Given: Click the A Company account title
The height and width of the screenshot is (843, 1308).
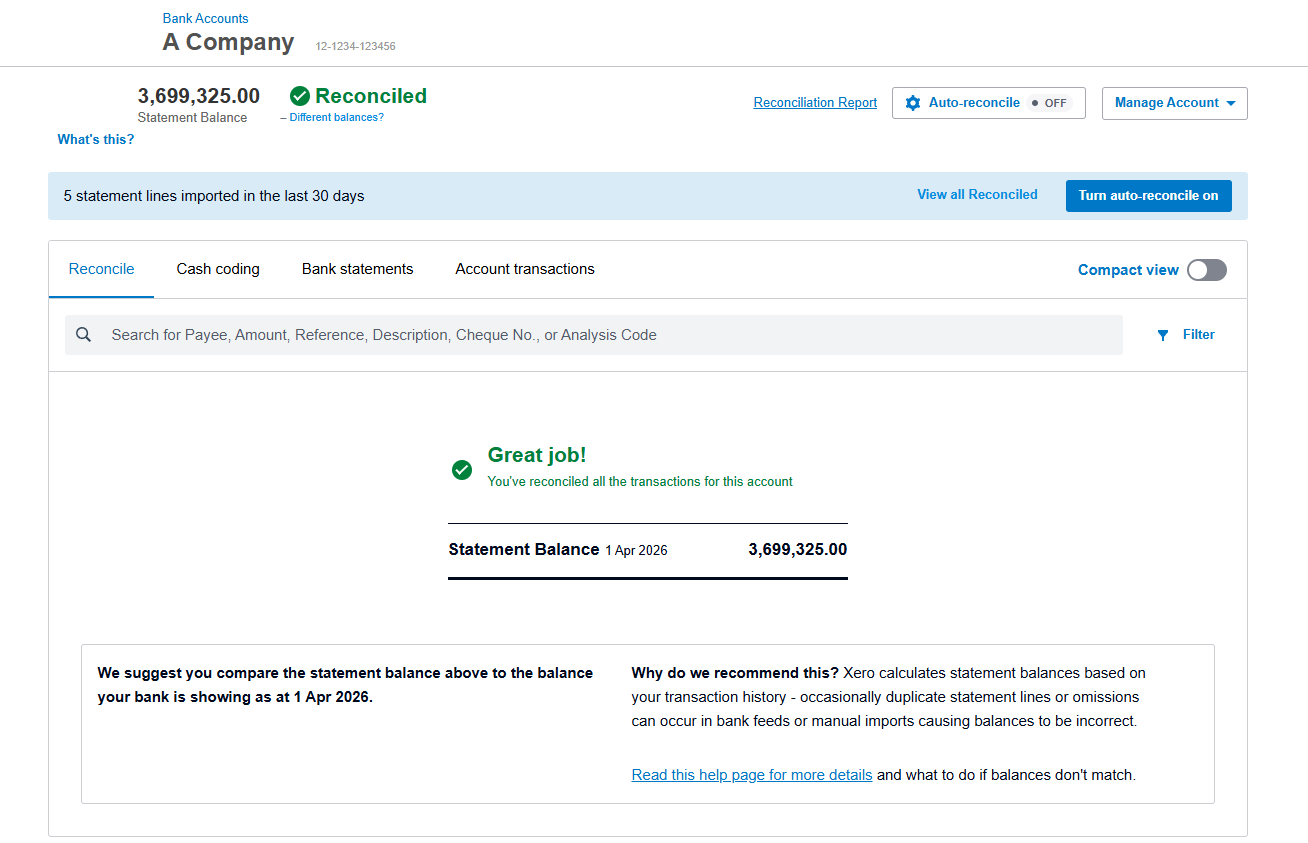Looking at the screenshot, I should tap(228, 42).
